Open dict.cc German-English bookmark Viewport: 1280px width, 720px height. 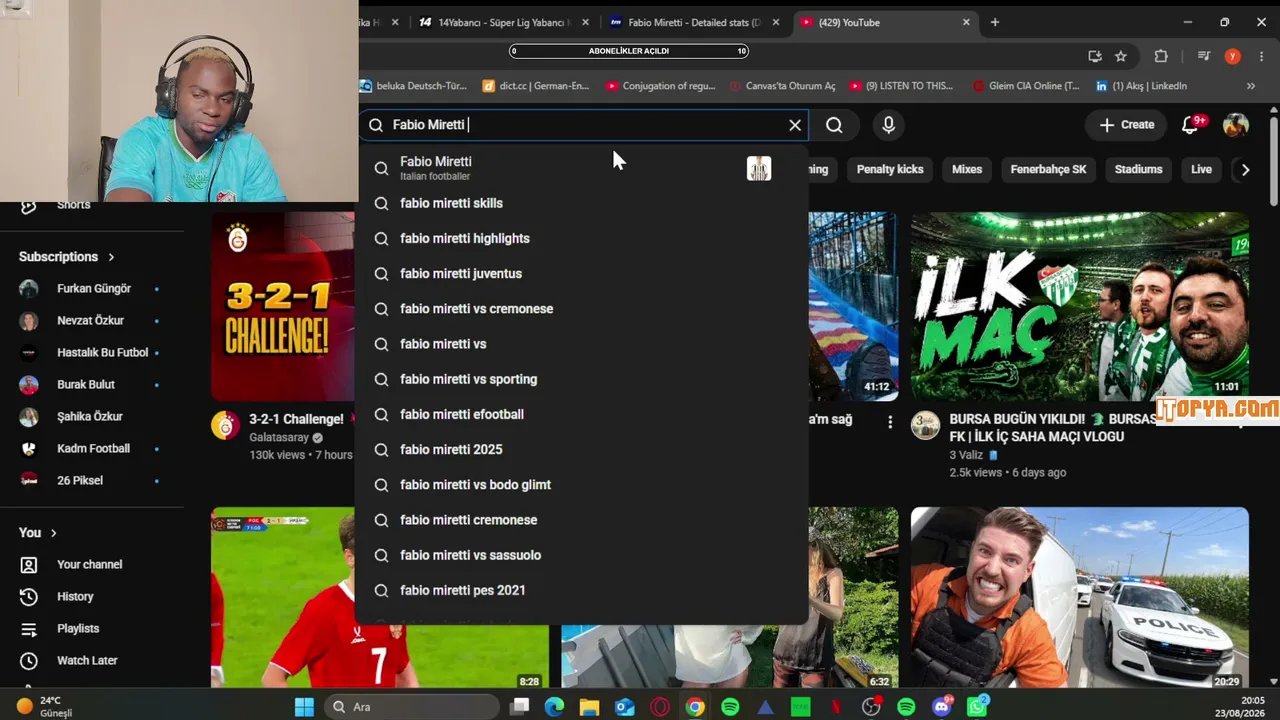point(536,86)
